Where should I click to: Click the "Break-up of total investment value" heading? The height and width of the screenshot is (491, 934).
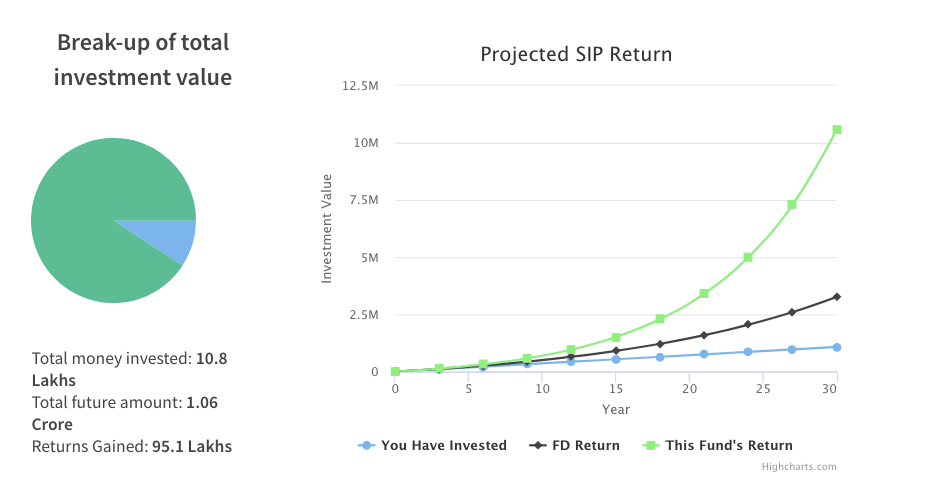tap(143, 60)
